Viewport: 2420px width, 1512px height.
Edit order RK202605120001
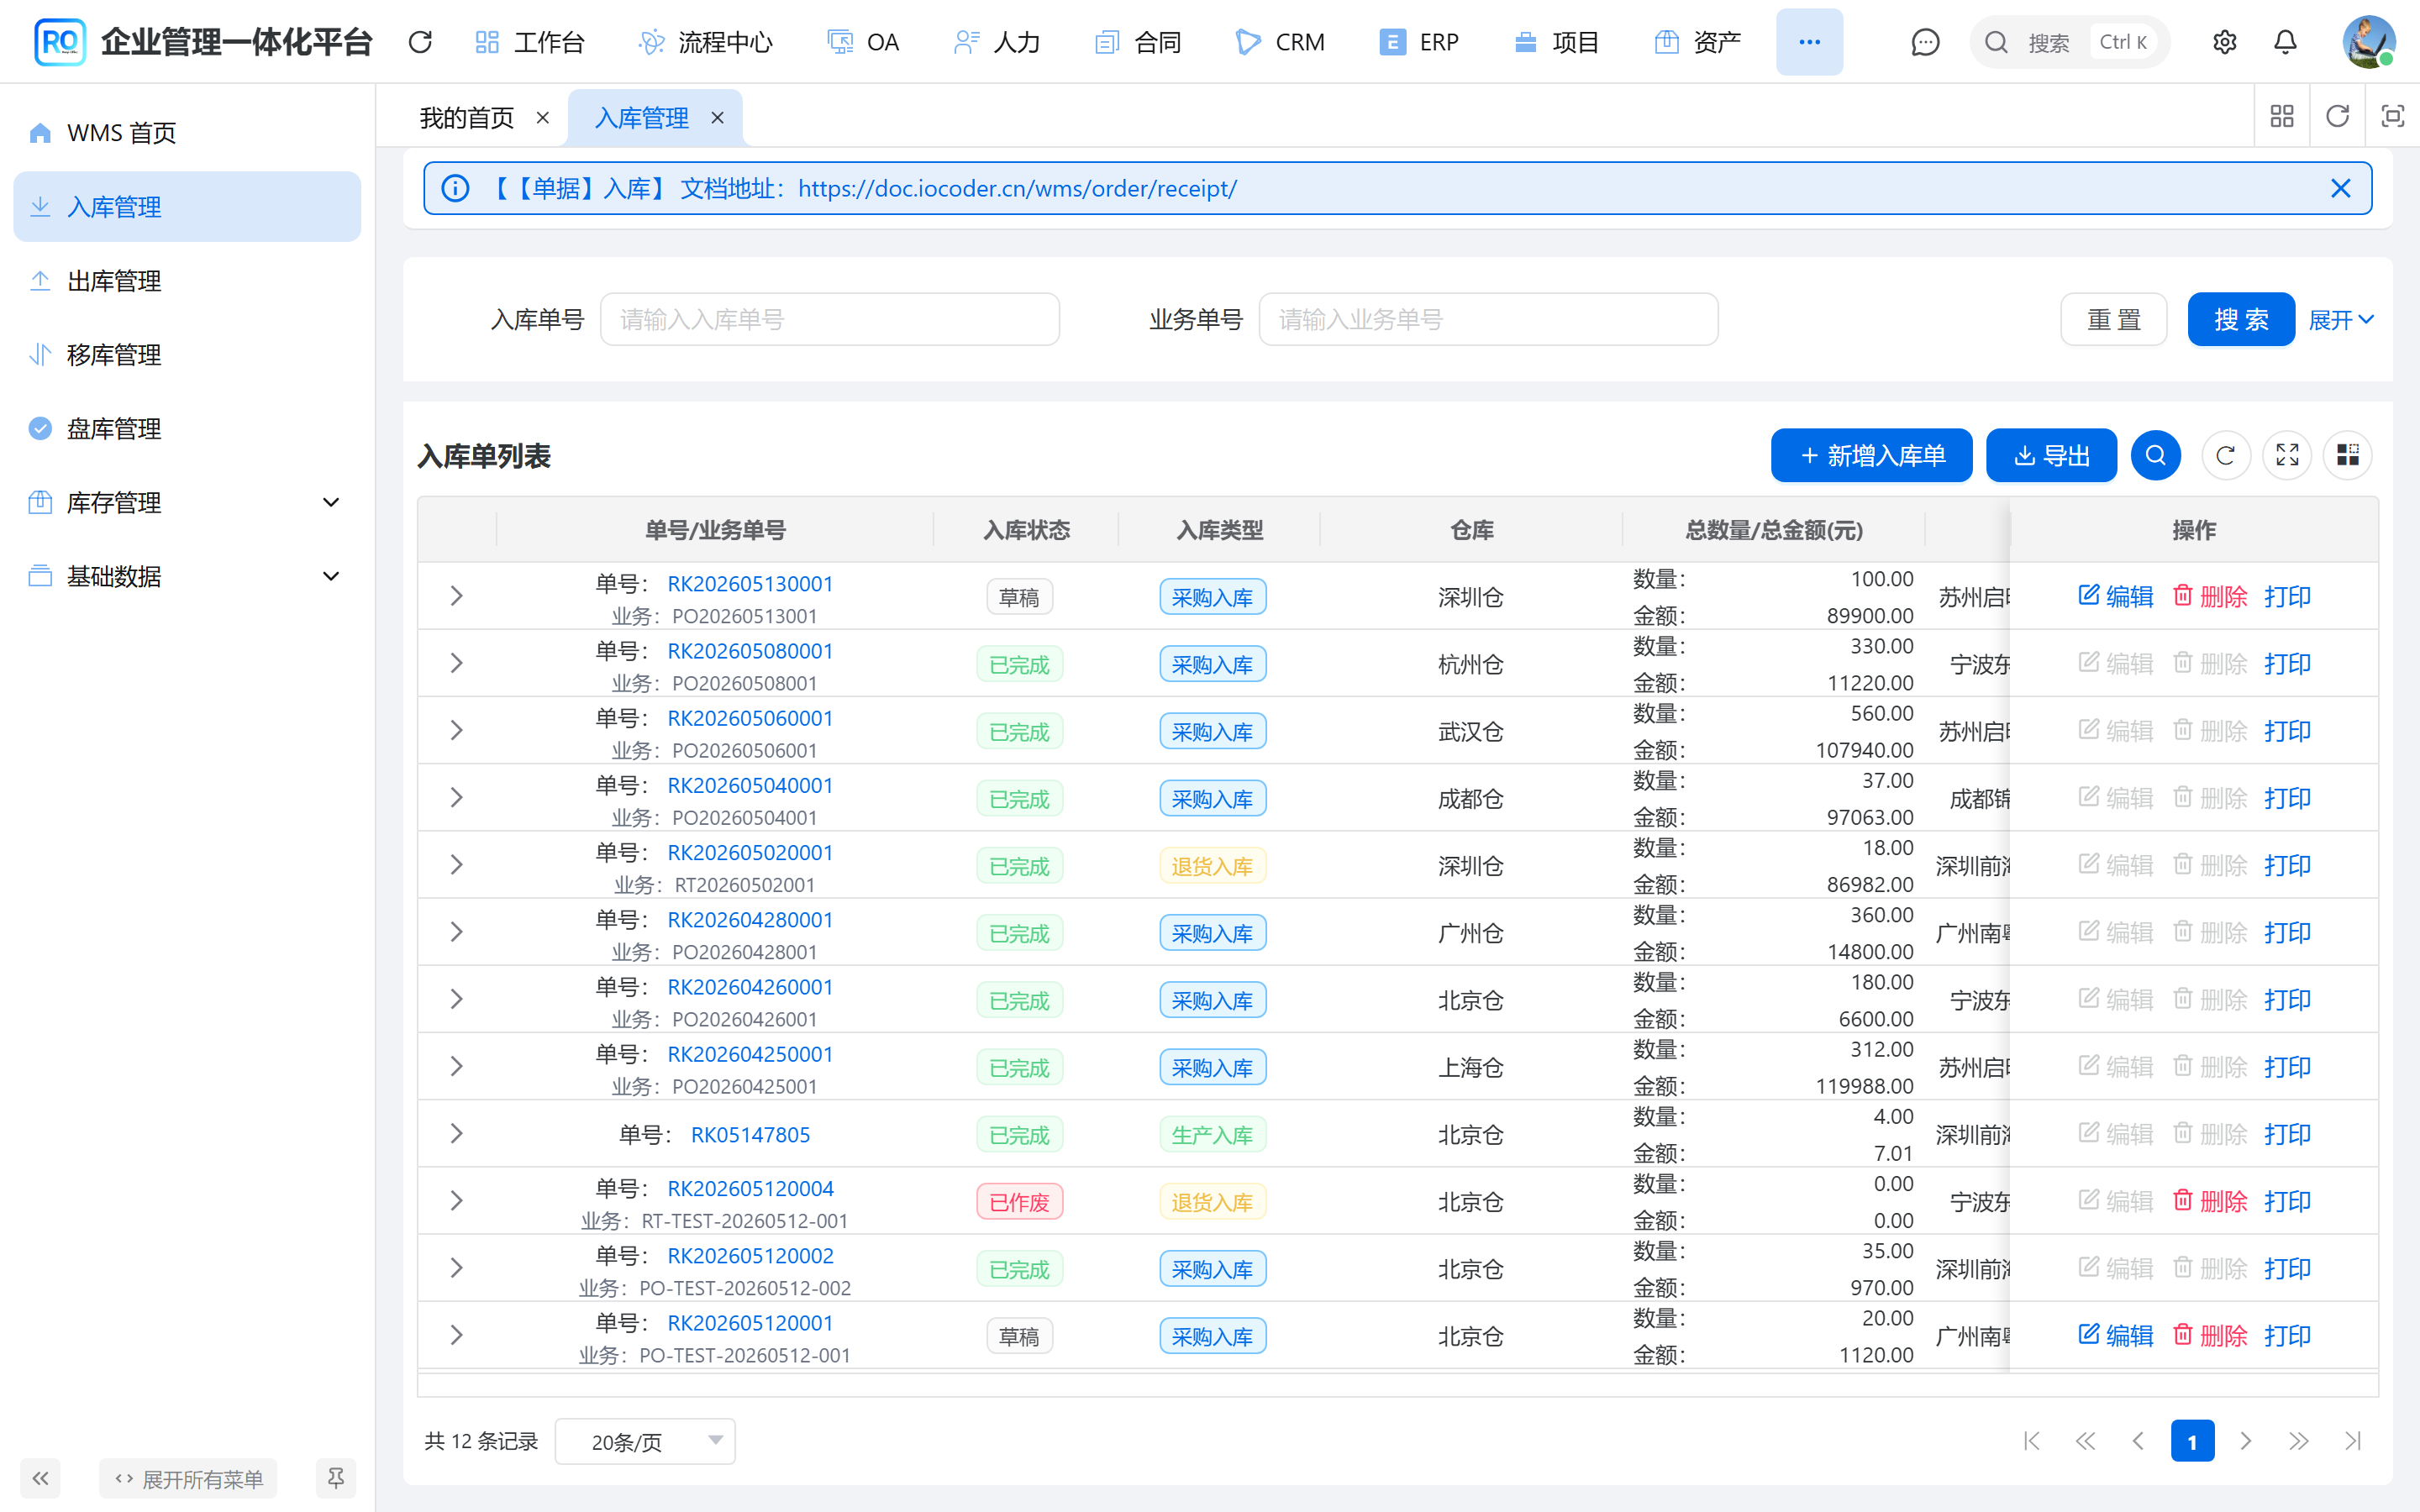tap(2115, 1336)
